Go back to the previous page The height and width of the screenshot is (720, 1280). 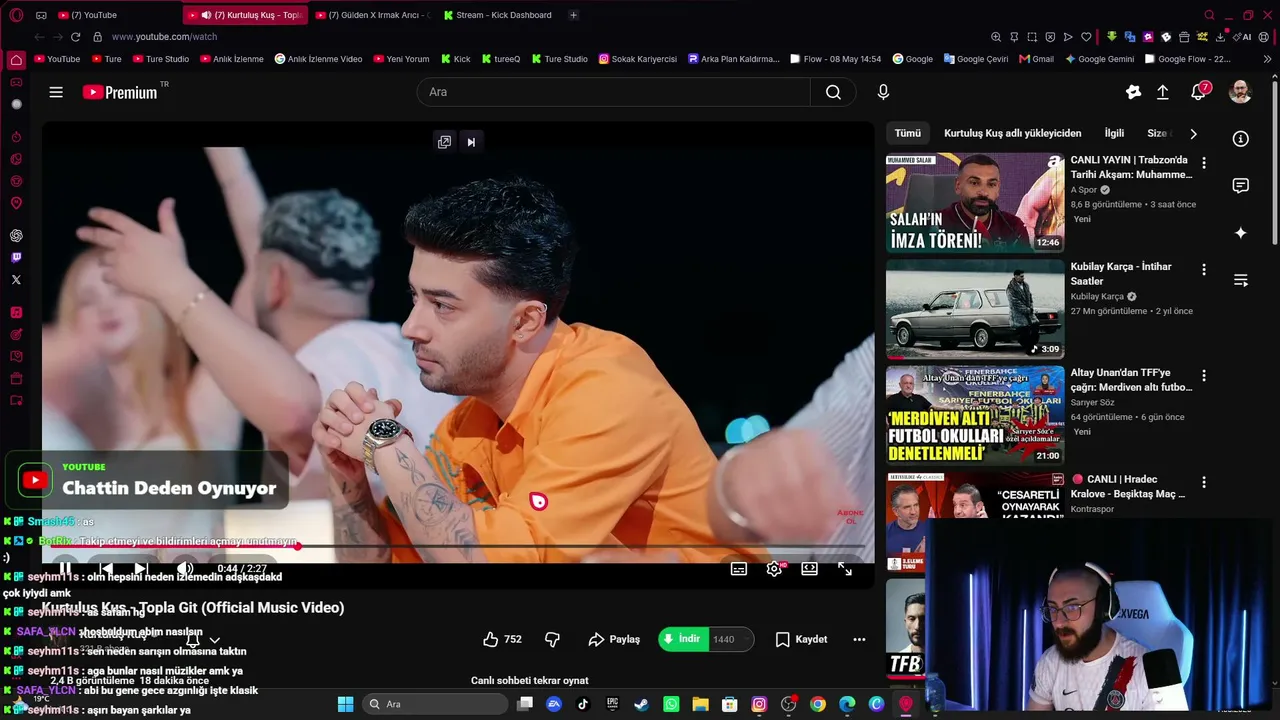(x=39, y=37)
